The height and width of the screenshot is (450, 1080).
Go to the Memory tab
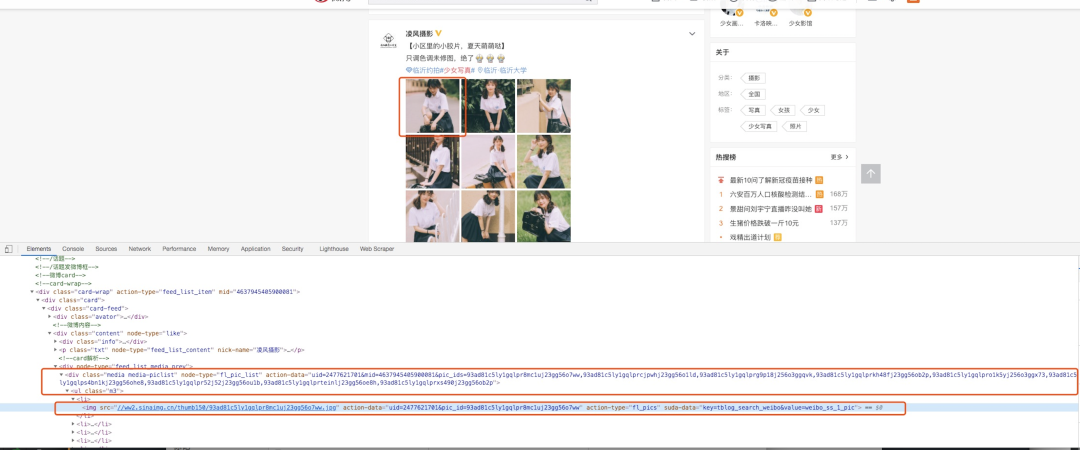(x=218, y=249)
